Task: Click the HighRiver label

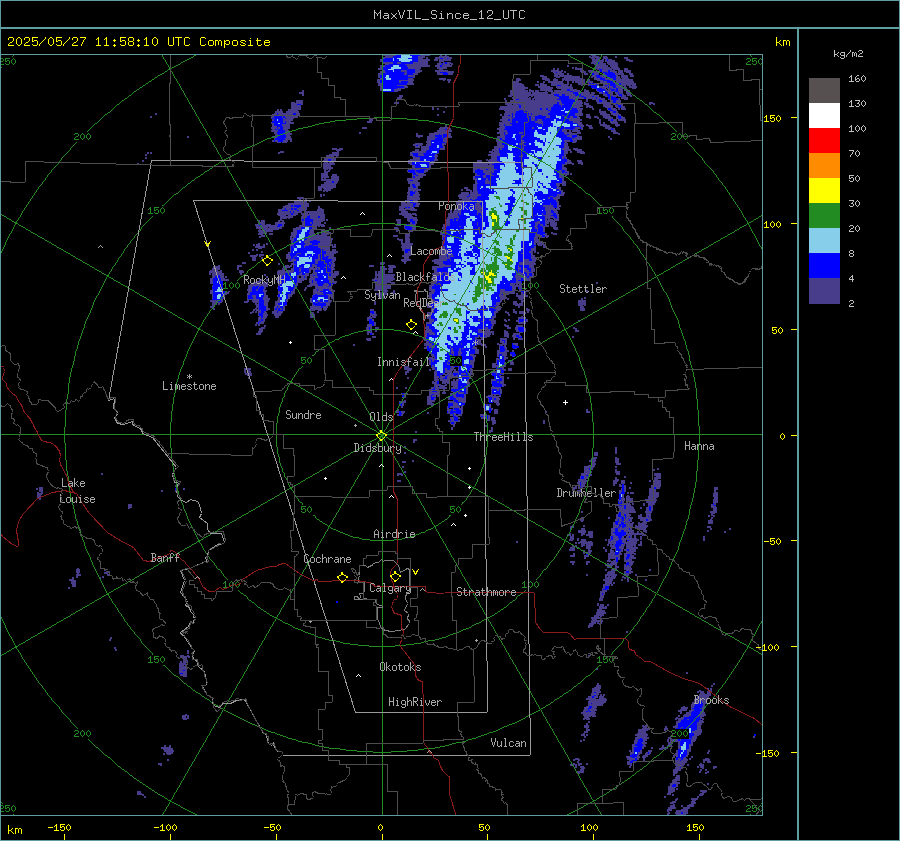Action: pyautogui.click(x=415, y=702)
